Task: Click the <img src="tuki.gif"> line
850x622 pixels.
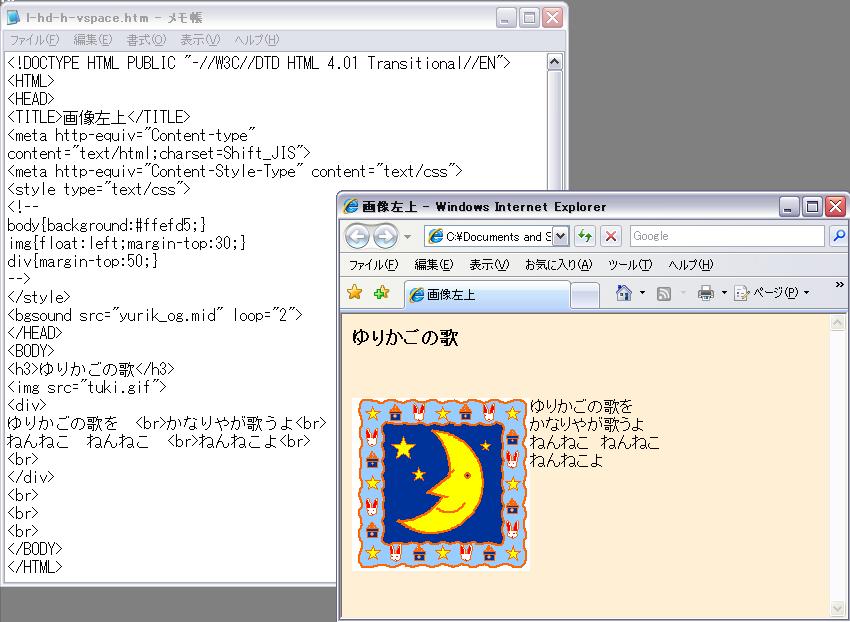Action: coord(87,387)
